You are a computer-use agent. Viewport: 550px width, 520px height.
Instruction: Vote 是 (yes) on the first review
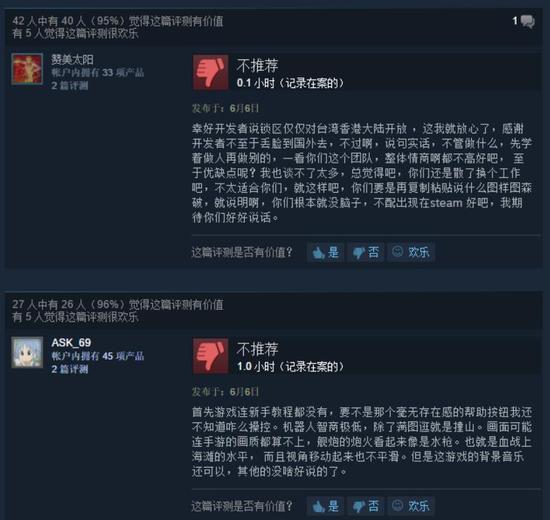(x=326, y=252)
